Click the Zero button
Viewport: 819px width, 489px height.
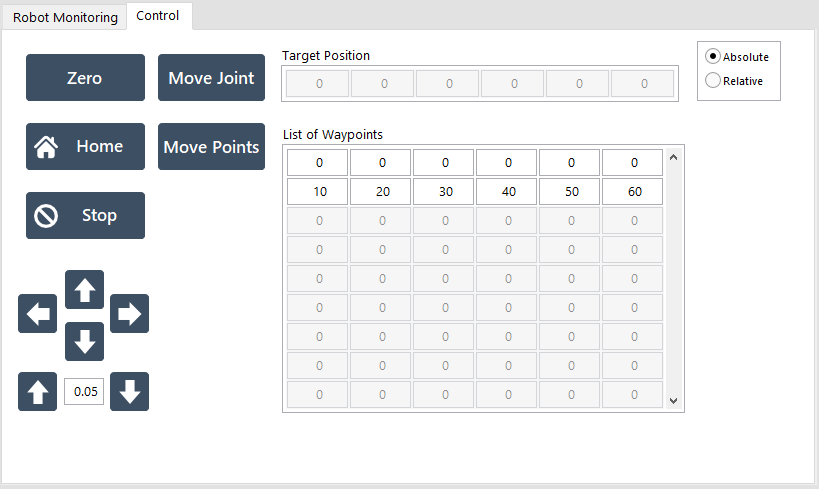coord(85,77)
